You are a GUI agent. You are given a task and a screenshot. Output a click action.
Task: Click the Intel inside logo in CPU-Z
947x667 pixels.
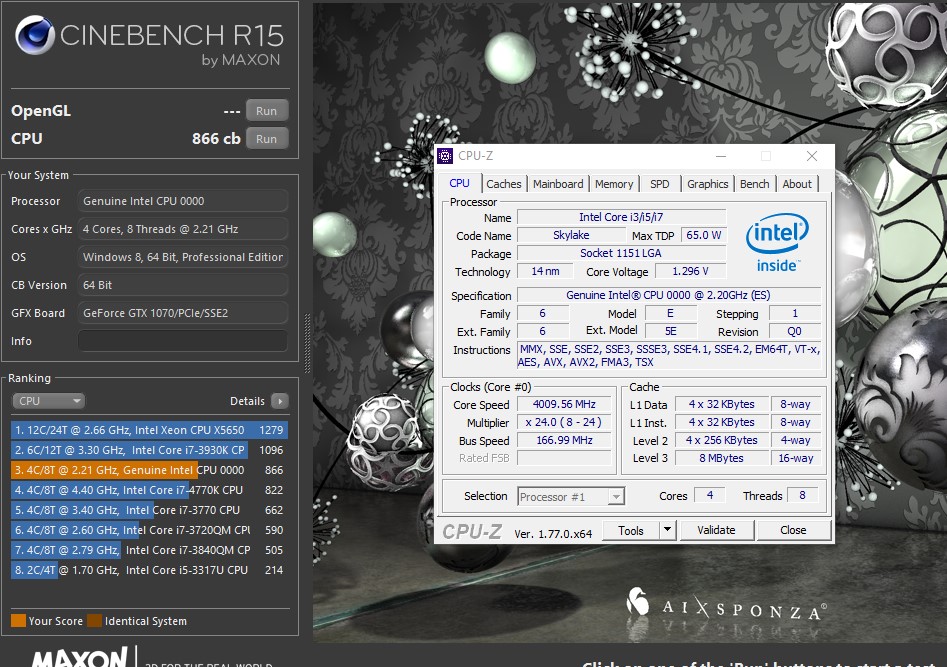(x=777, y=243)
